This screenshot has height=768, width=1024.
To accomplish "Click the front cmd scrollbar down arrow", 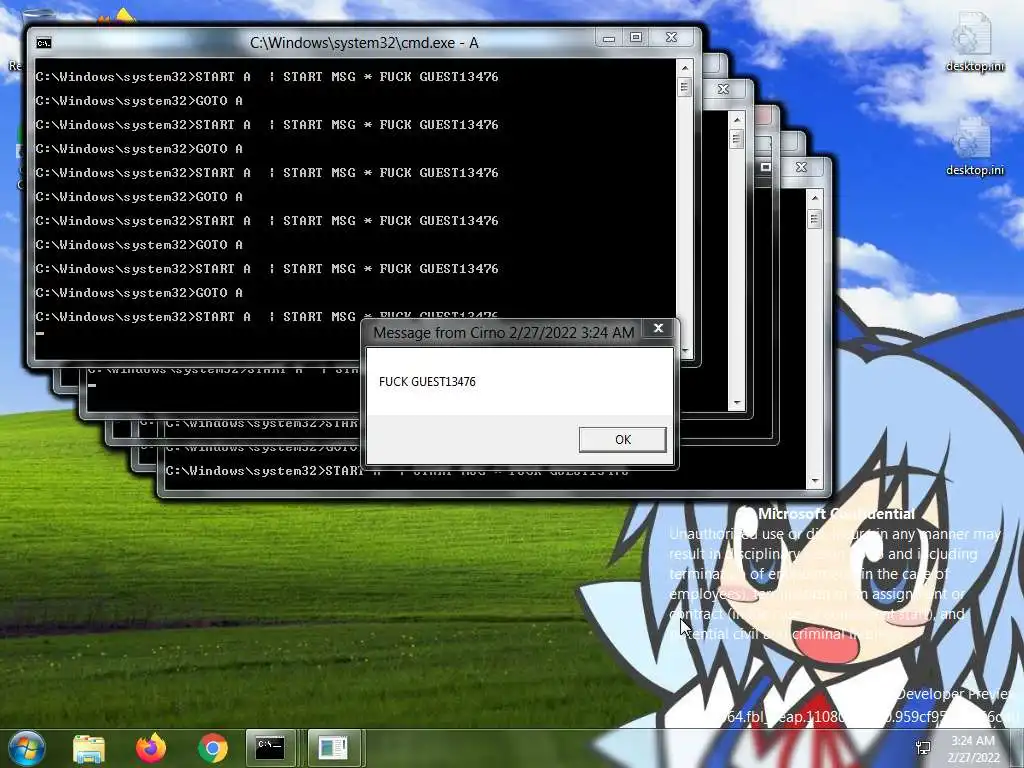I will tap(684, 351).
